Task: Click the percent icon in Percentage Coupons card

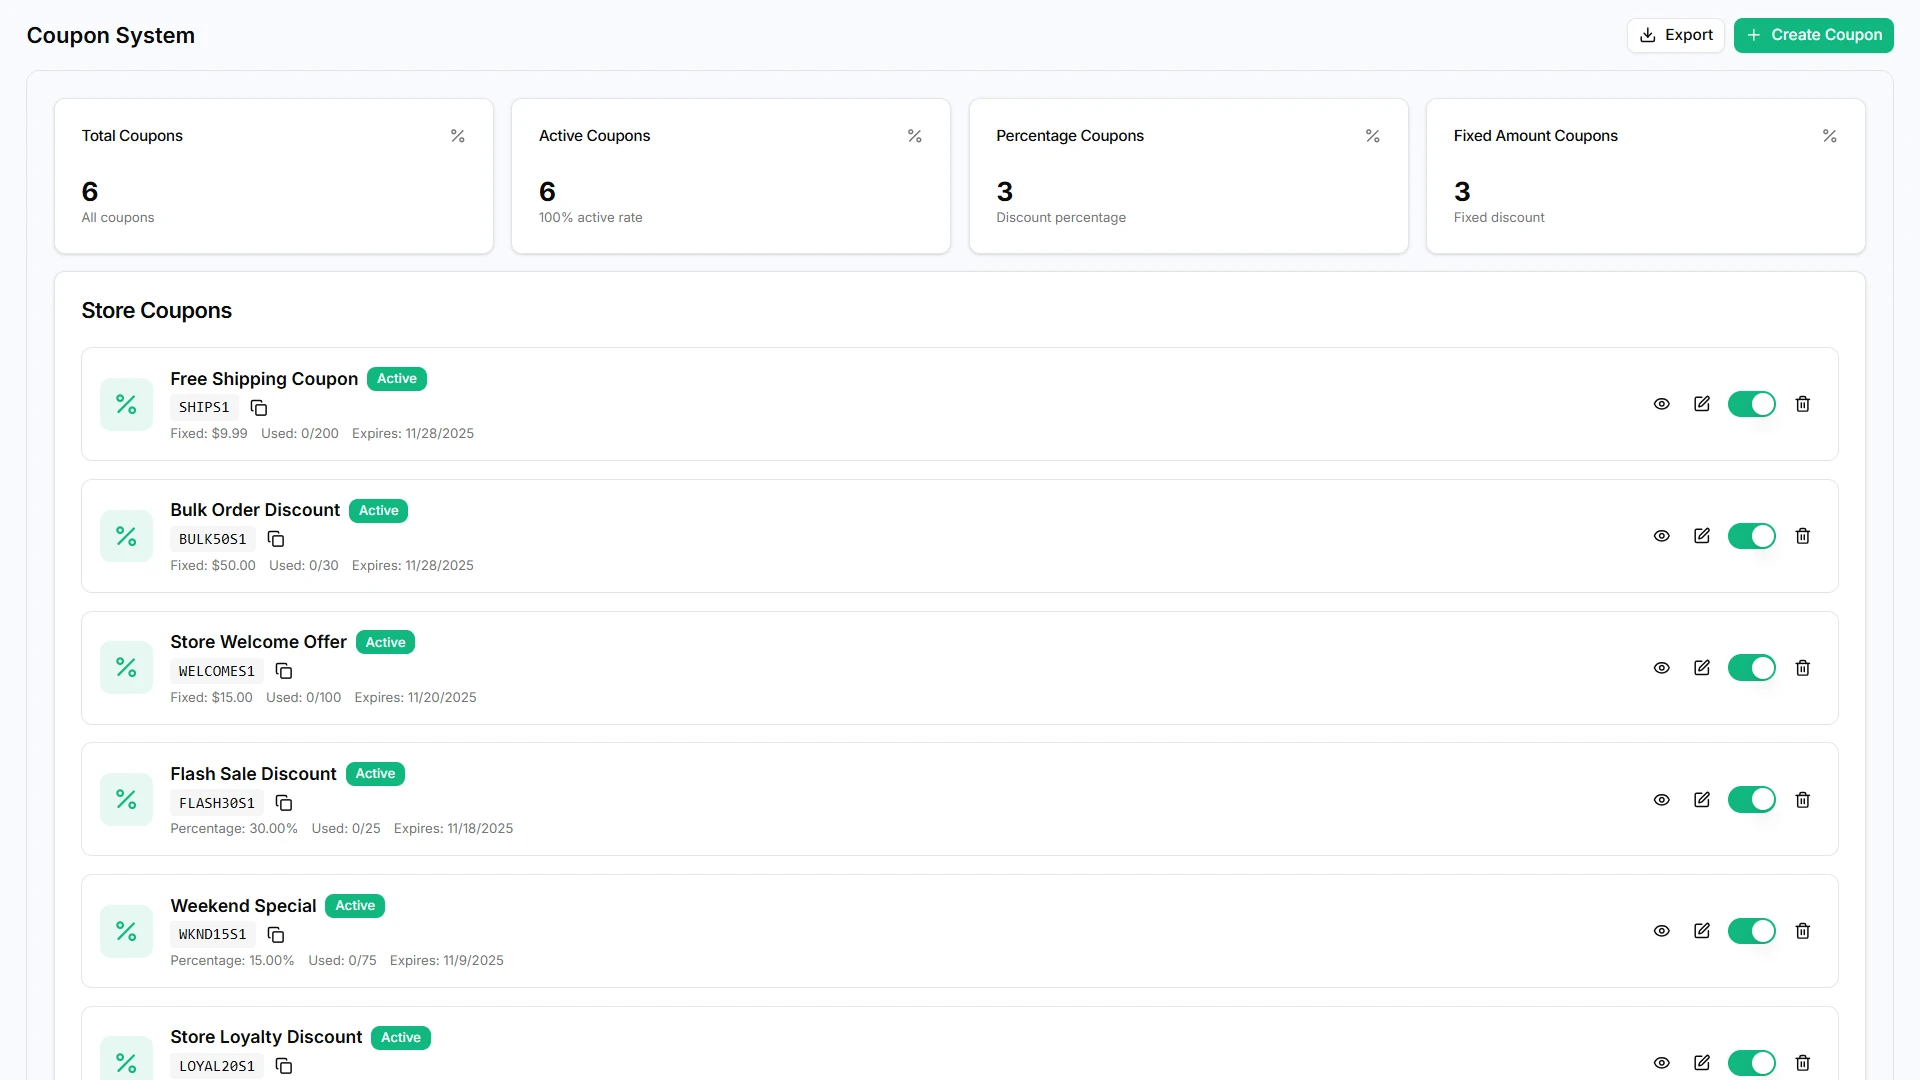Action: click(x=1373, y=136)
